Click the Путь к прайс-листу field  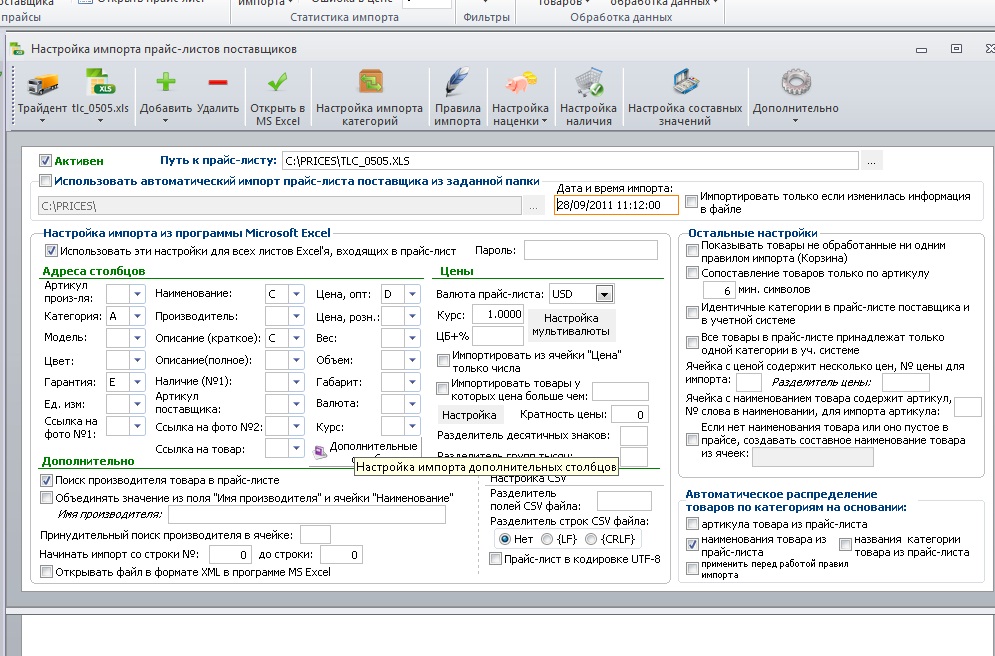[x=570, y=161]
